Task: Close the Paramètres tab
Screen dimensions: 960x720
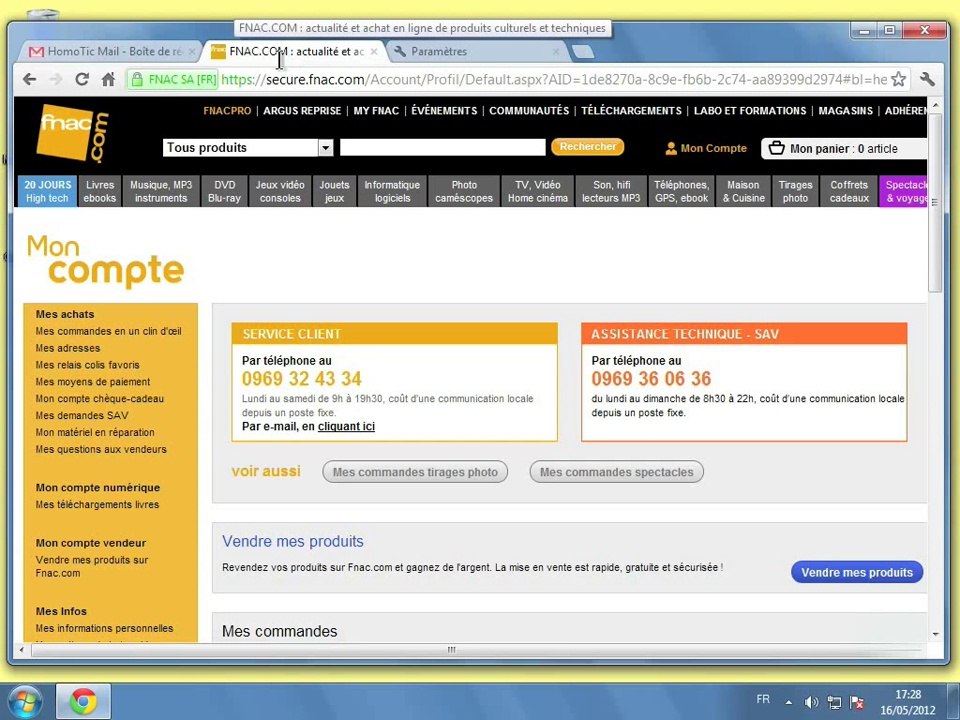Action: [x=556, y=51]
